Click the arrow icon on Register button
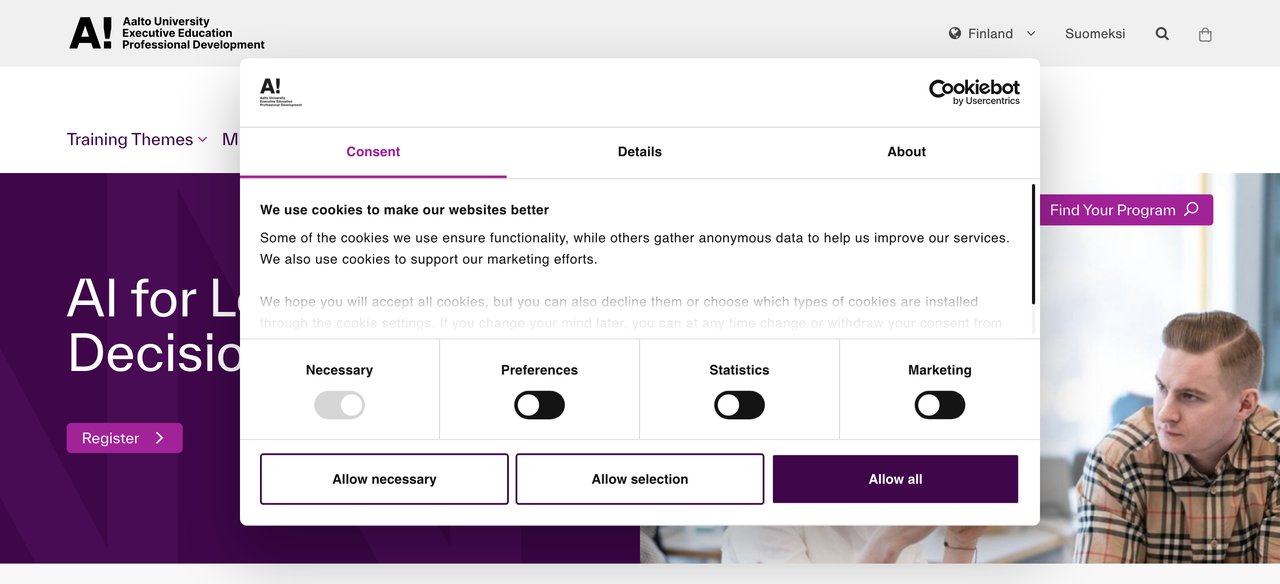This screenshot has height=584, width=1280. click(159, 438)
